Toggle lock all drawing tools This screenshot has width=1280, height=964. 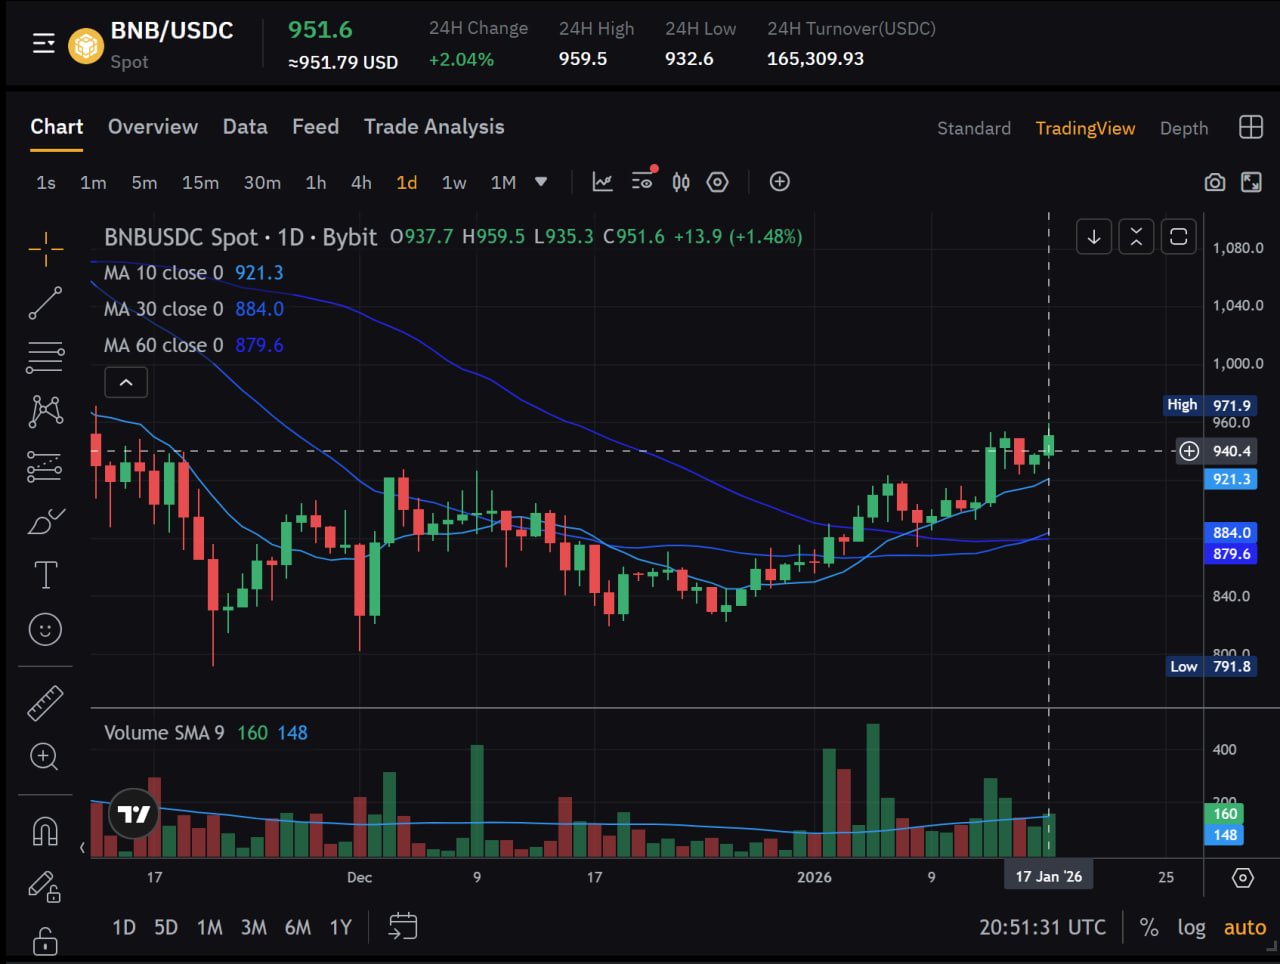[x=45, y=941]
